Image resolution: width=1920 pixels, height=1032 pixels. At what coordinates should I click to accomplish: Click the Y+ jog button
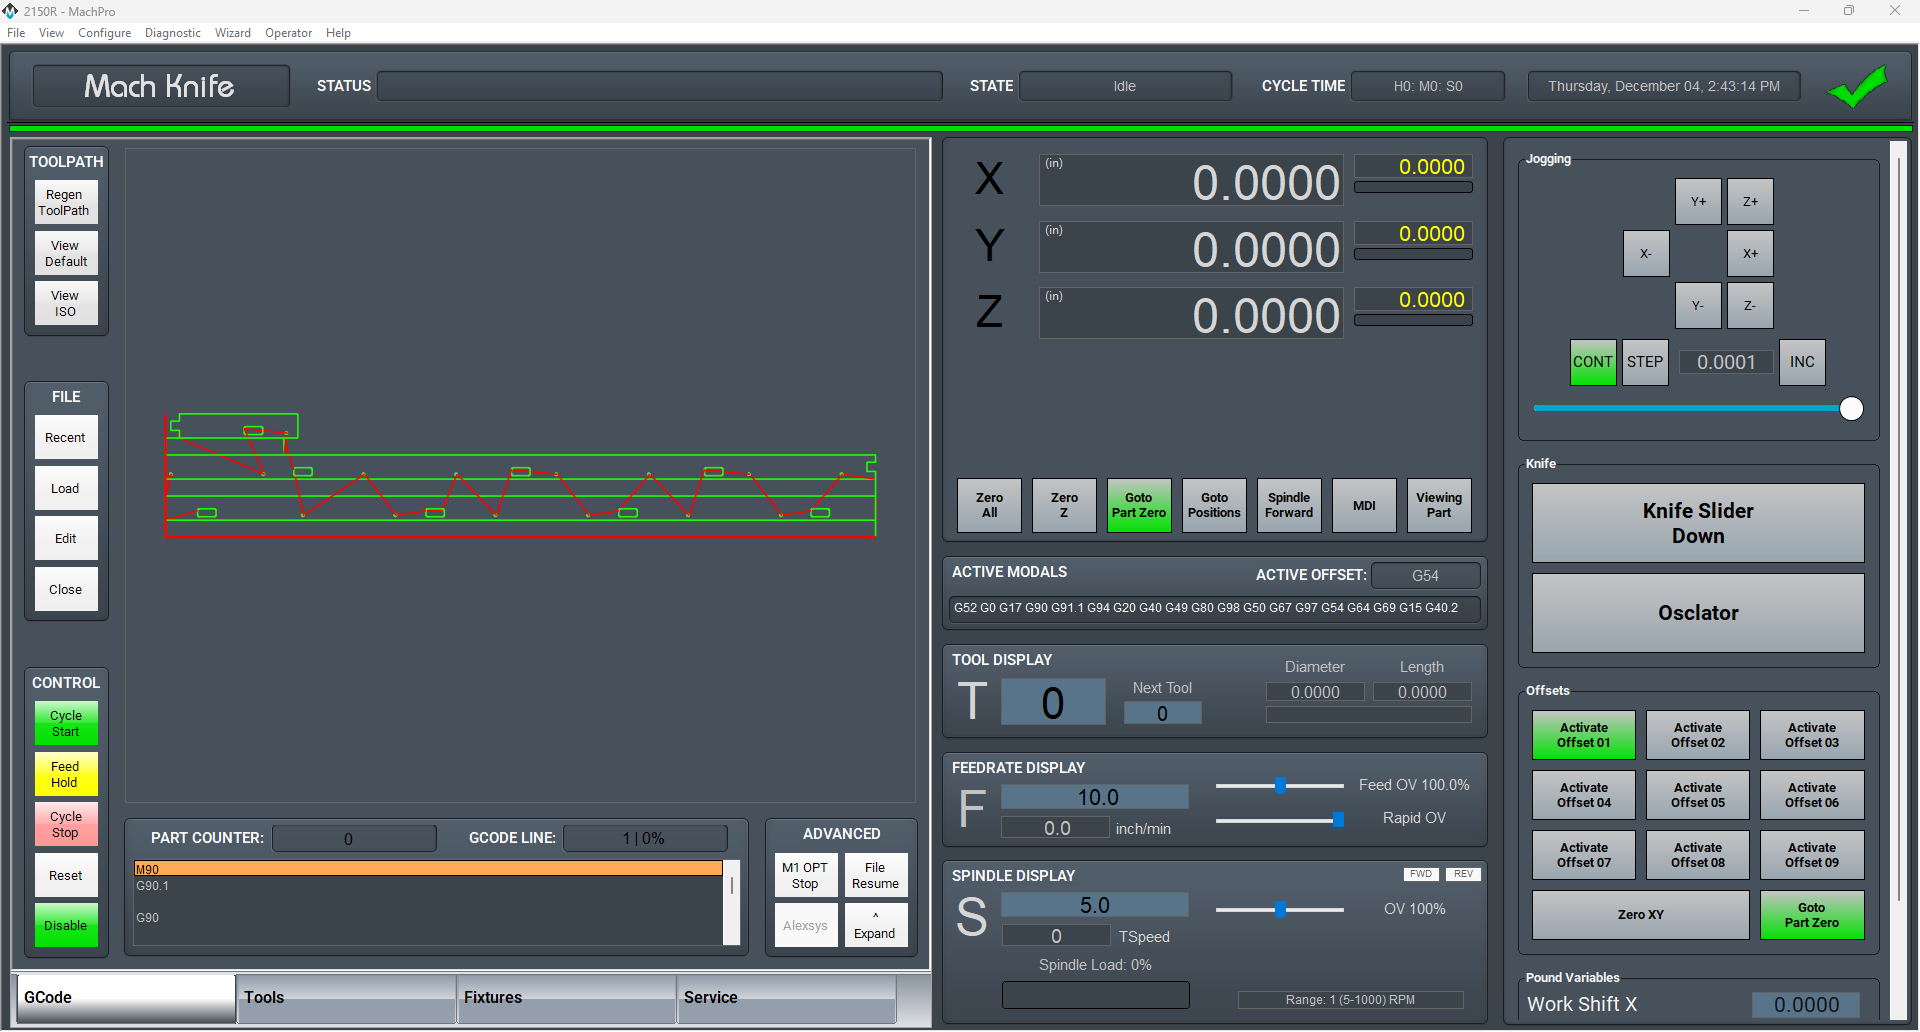click(x=1697, y=202)
